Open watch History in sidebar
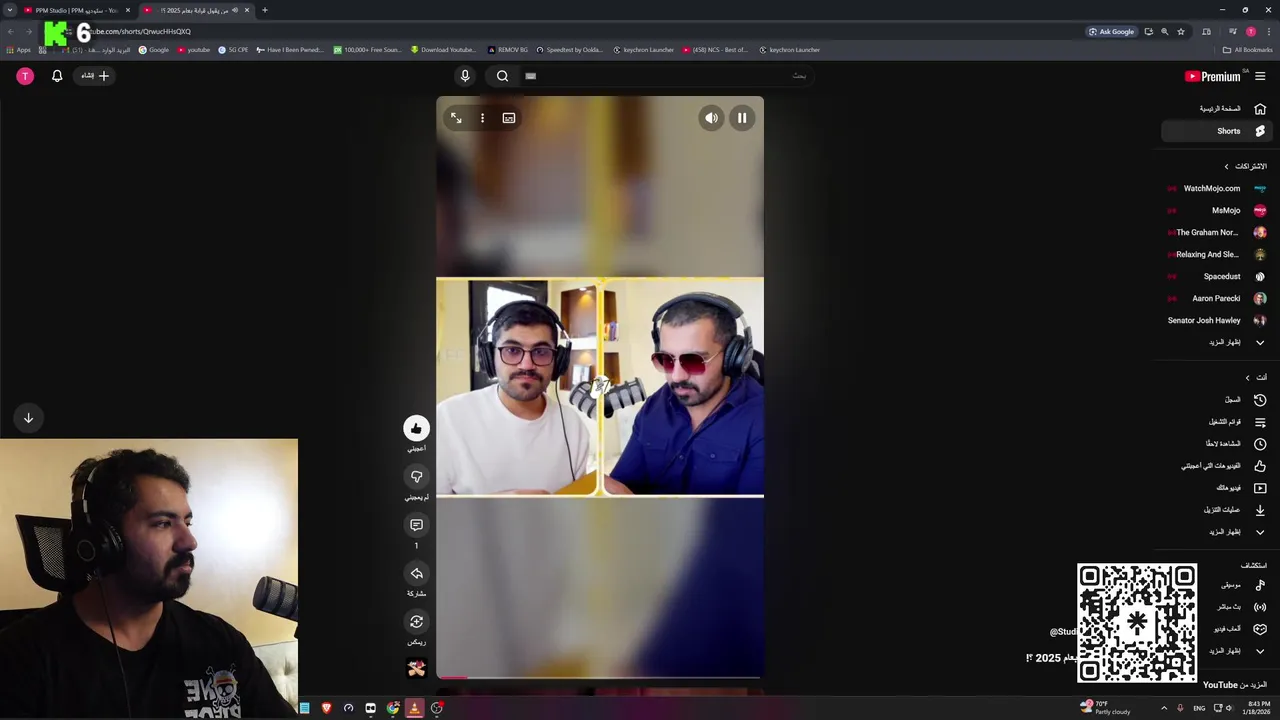The image size is (1280, 720). (x=1217, y=400)
